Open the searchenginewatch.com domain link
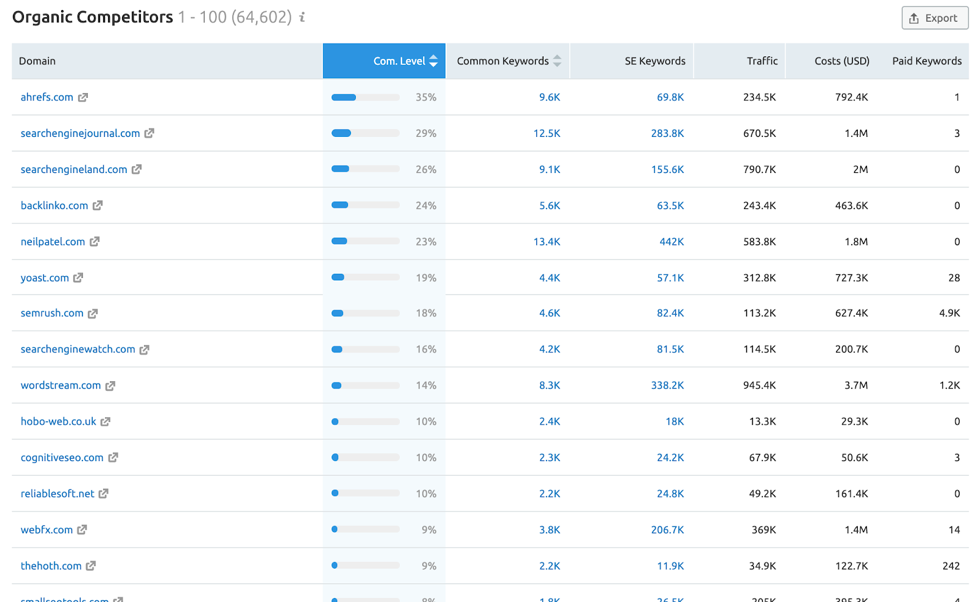 point(78,349)
